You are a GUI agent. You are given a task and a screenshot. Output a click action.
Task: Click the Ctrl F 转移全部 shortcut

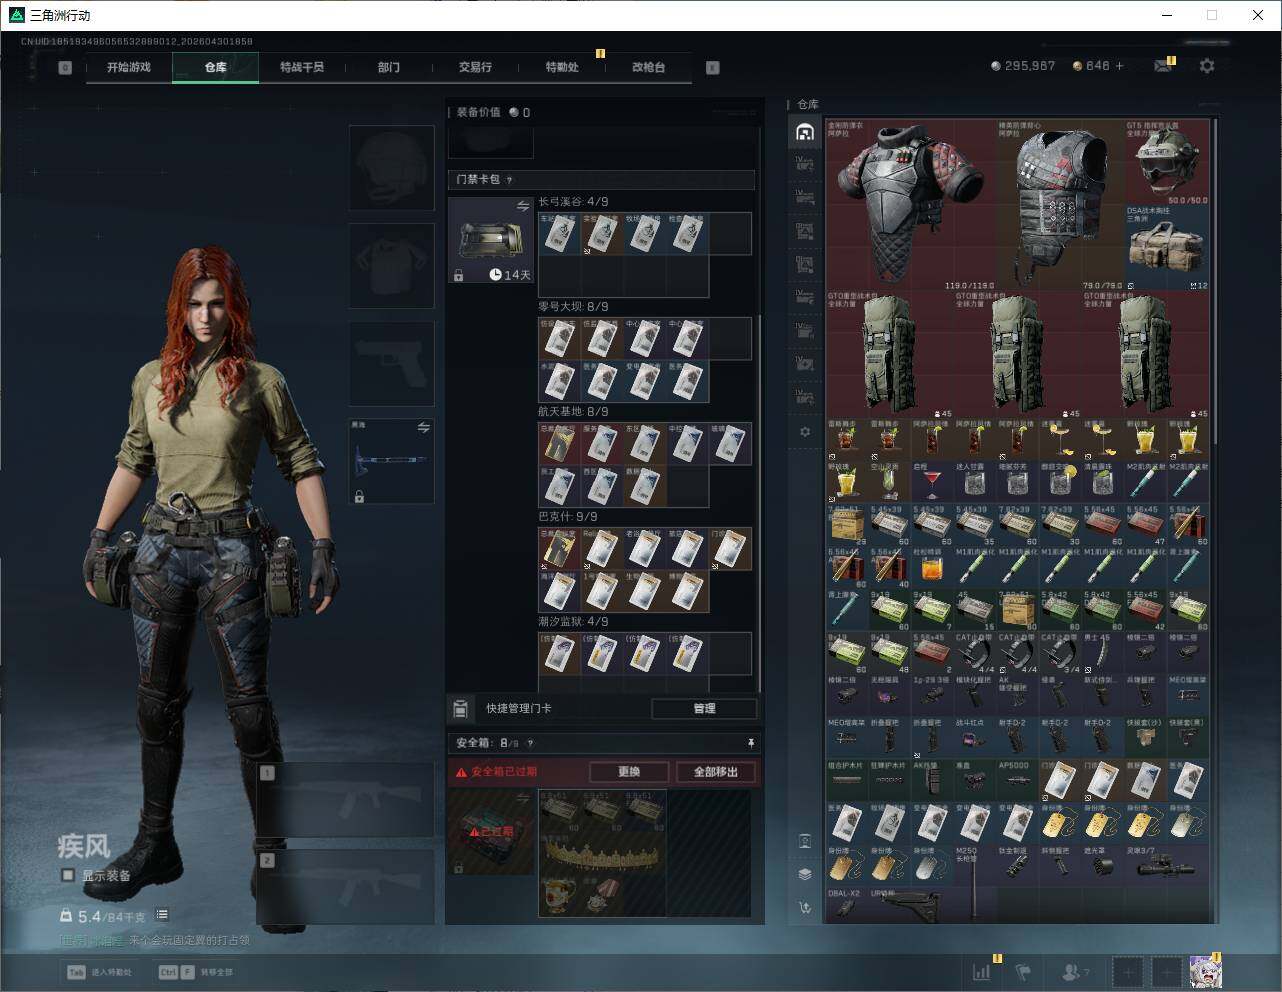click(196, 972)
